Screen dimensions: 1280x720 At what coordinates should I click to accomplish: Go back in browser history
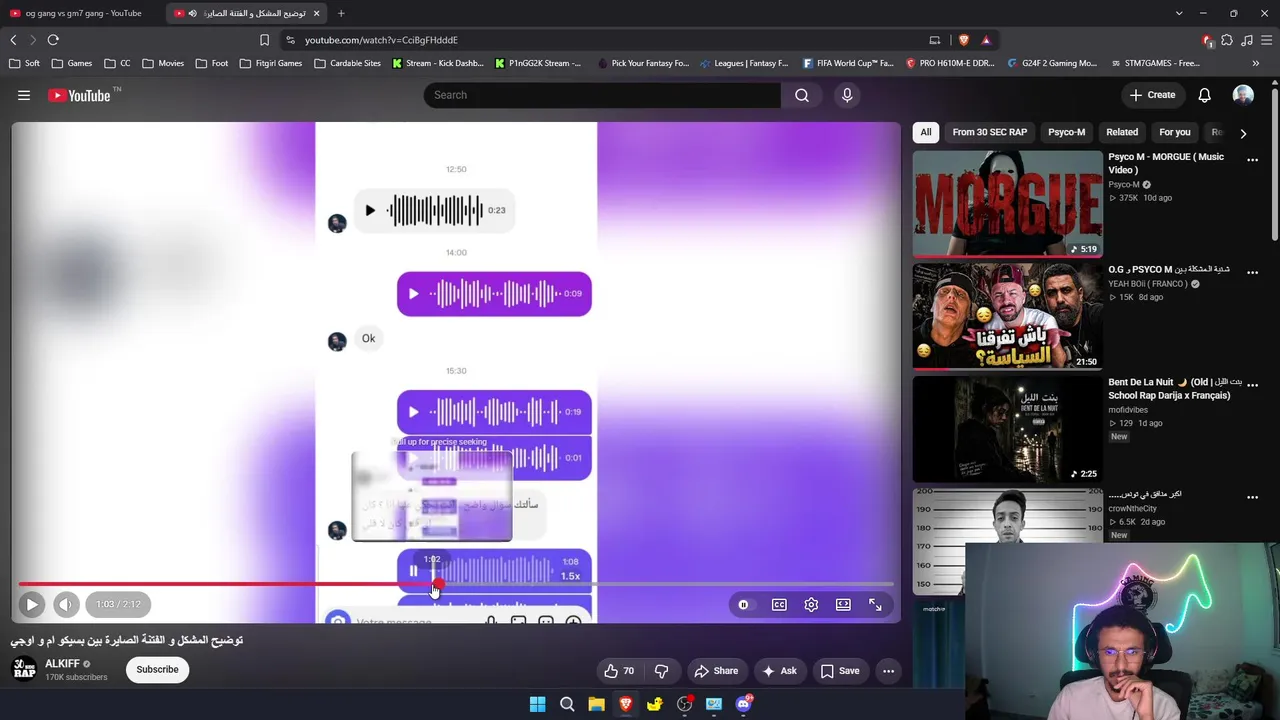pyautogui.click(x=13, y=40)
